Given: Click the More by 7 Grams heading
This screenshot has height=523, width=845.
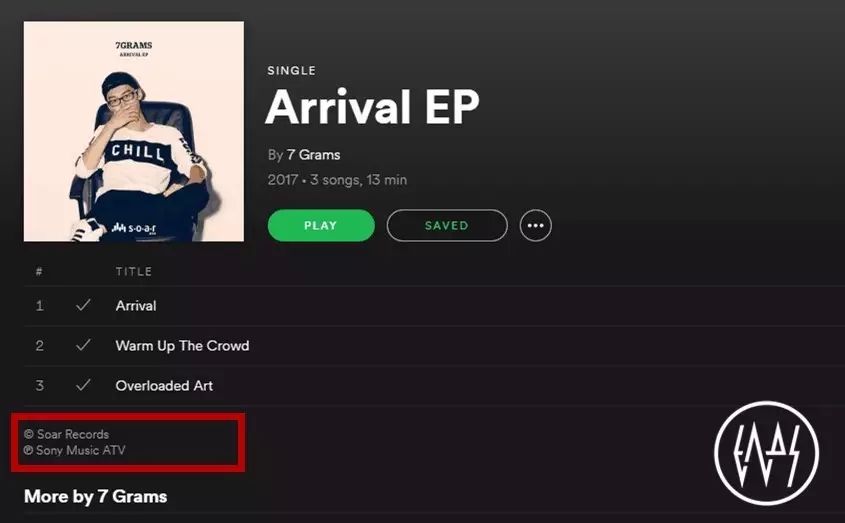Looking at the screenshot, I should click(x=95, y=497).
